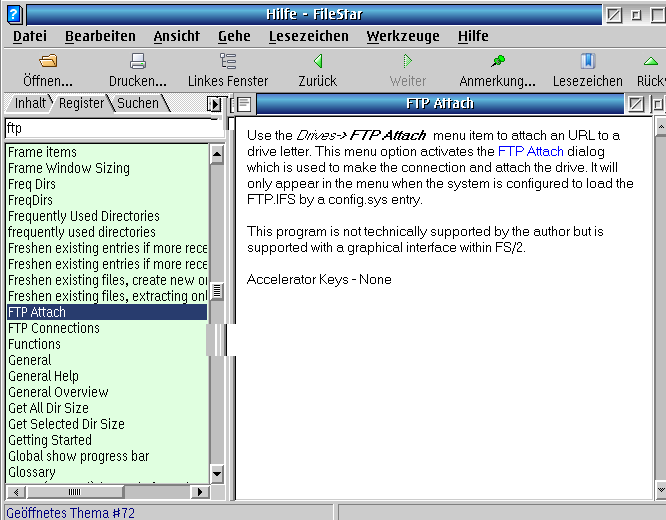Open the Werkzeuge menu
Image resolution: width=666 pixels, height=520 pixels.
pyautogui.click(x=403, y=36)
